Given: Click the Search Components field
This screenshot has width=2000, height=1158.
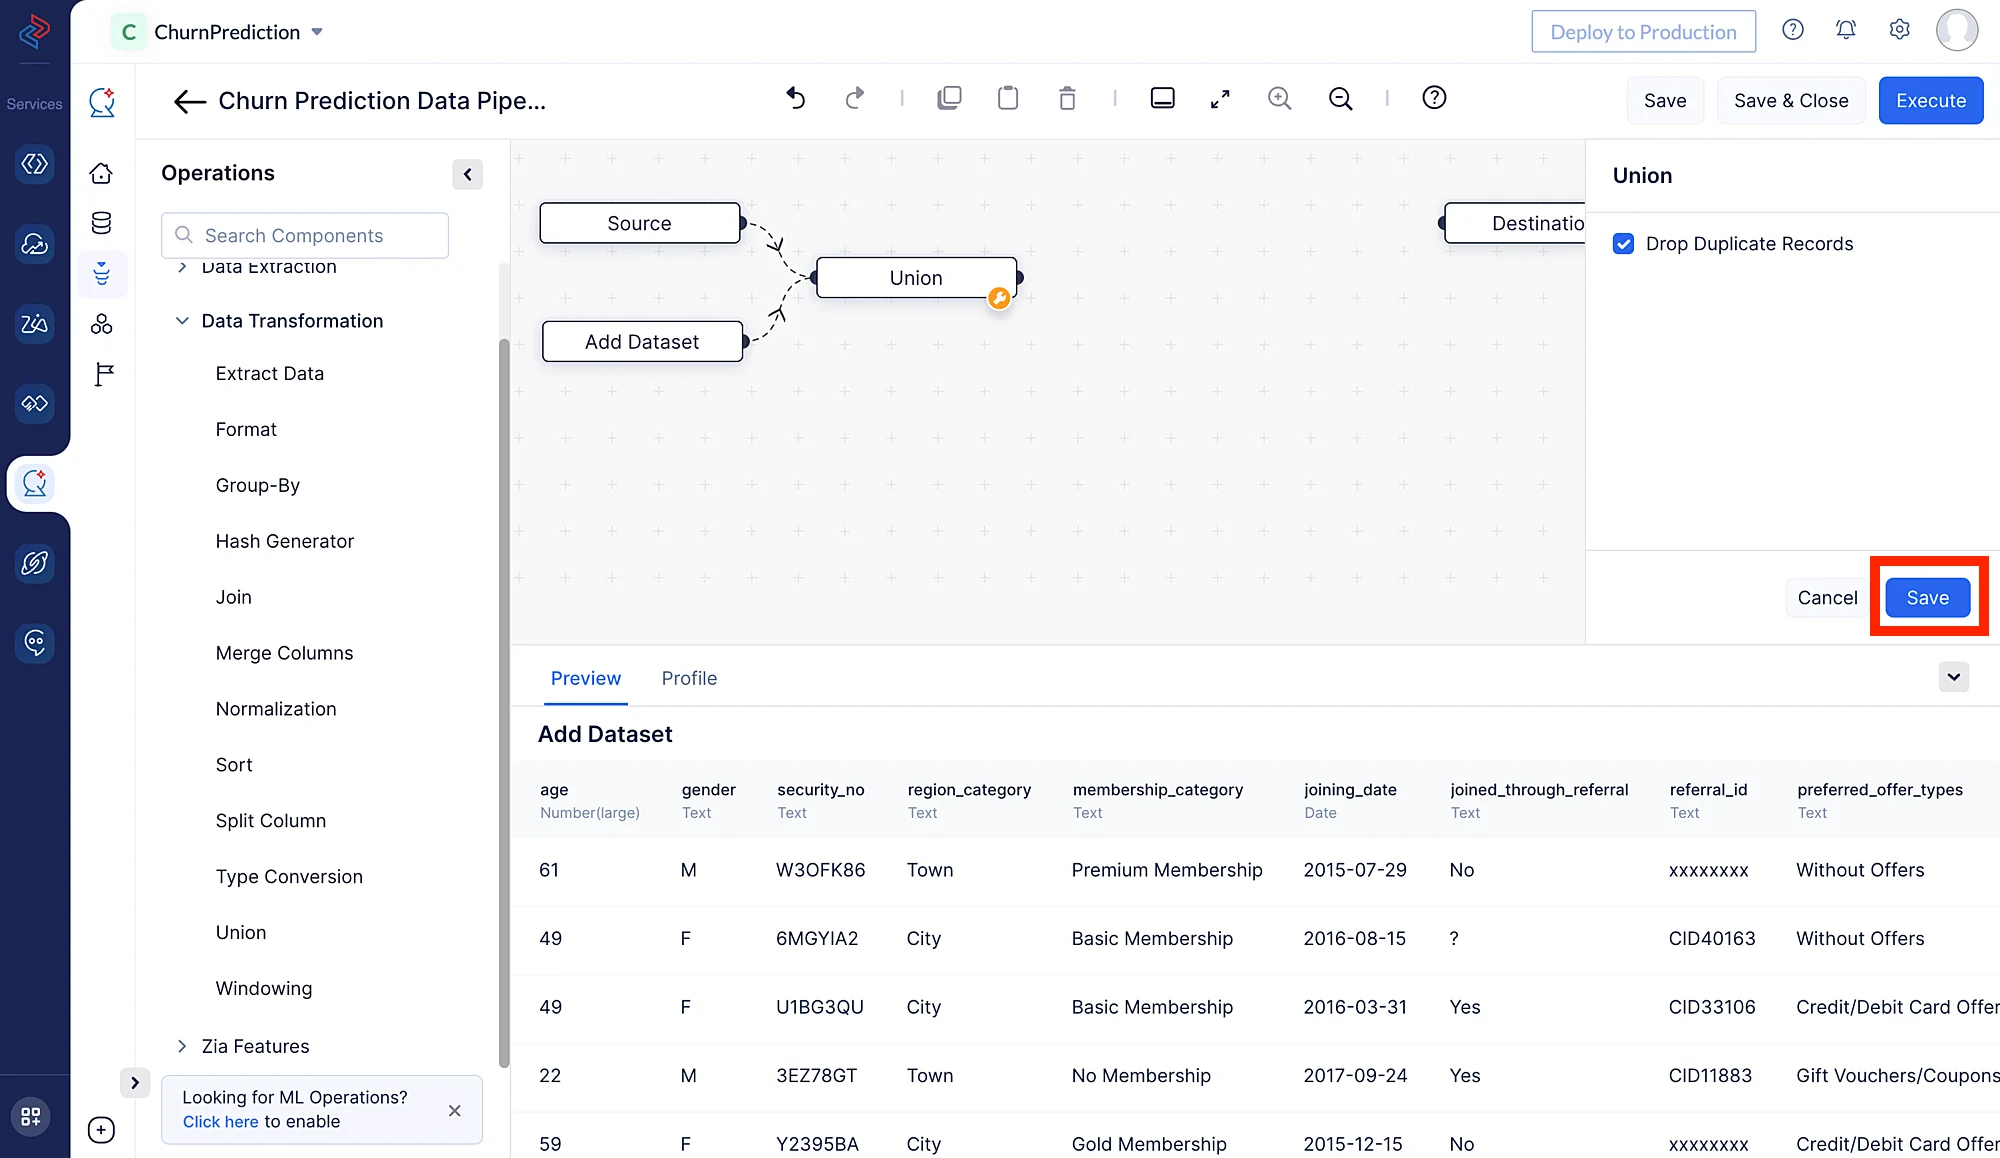Looking at the screenshot, I should pos(305,235).
